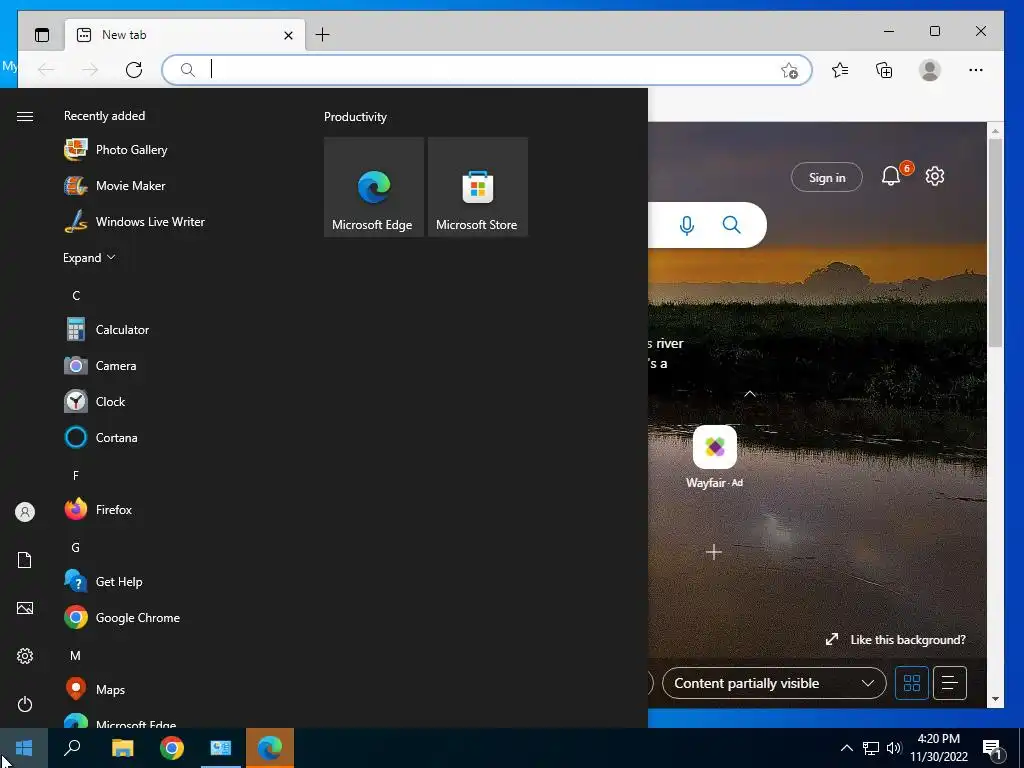The height and width of the screenshot is (768, 1024).
Task: Open Documents from Start sidebar
Action: pos(25,560)
